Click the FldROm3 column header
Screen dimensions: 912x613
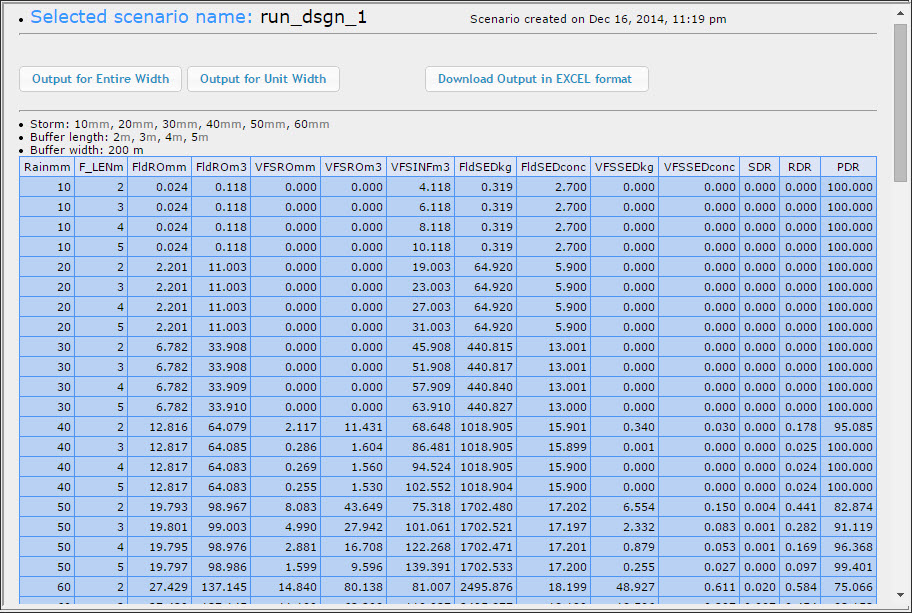point(221,167)
